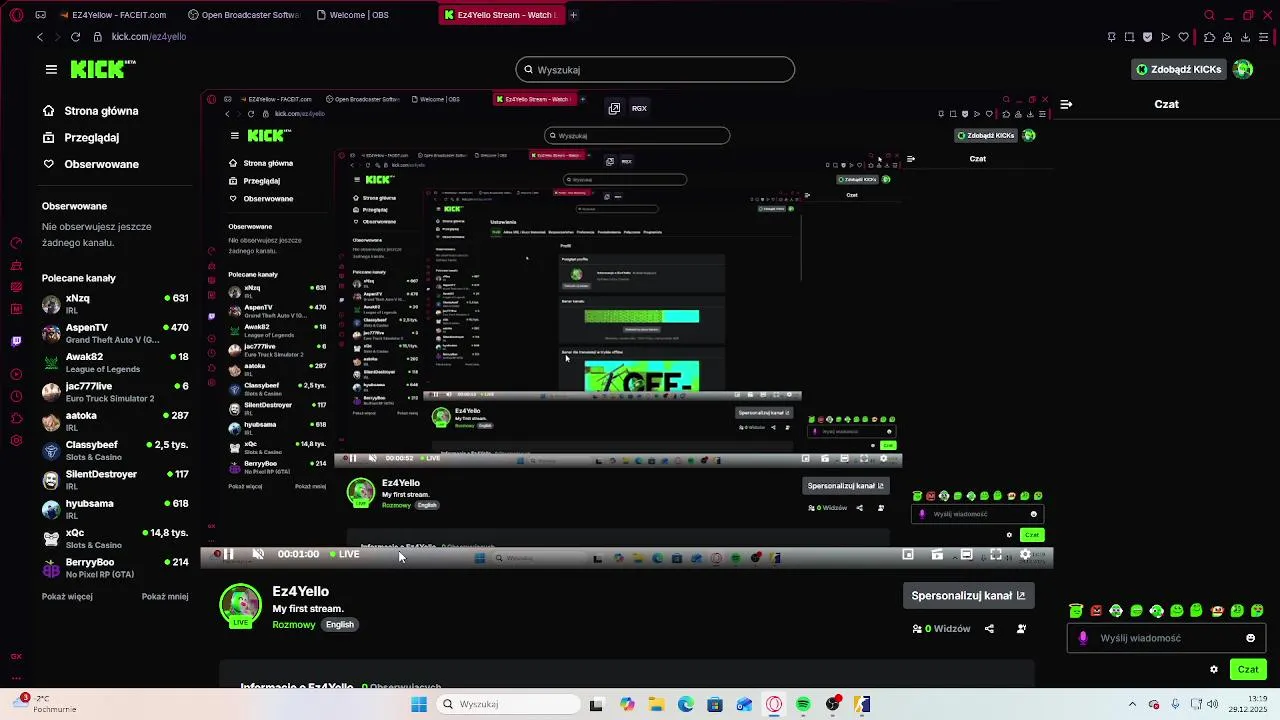This screenshot has width=1280, height=720.
Task: Collapse the chat panel with arrow icon
Action: tap(1066, 104)
